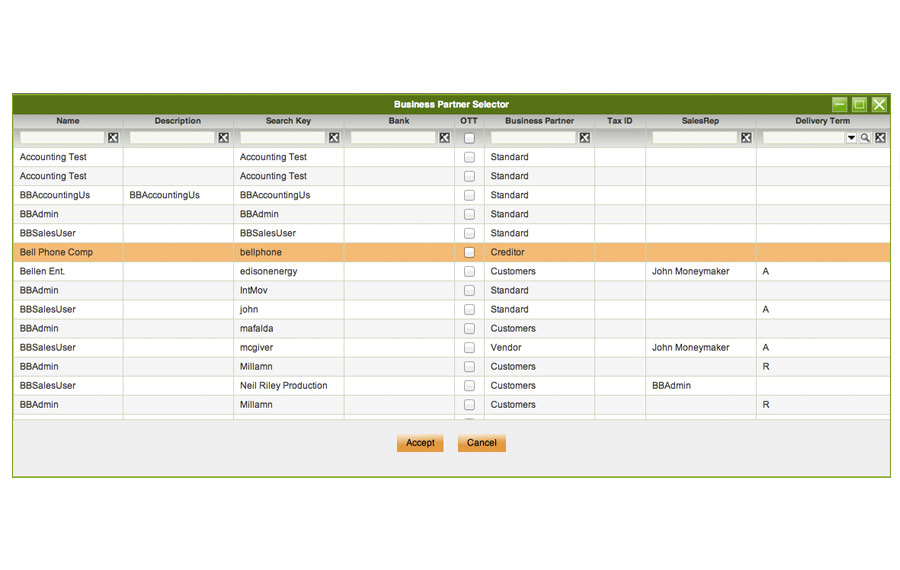The width and height of the screenshot is (900, 570).
Task: Click the Cancel button
Action: click(482, 443)
